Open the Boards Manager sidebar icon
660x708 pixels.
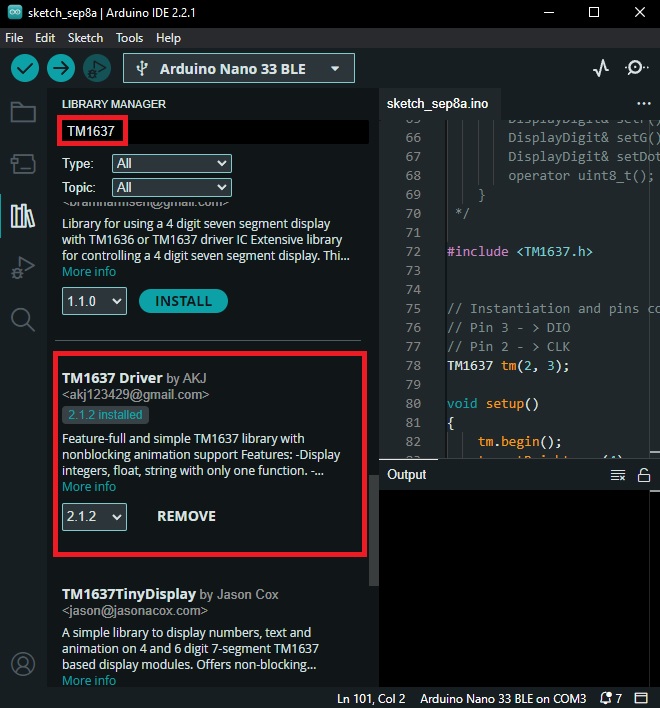pos(23,164)
